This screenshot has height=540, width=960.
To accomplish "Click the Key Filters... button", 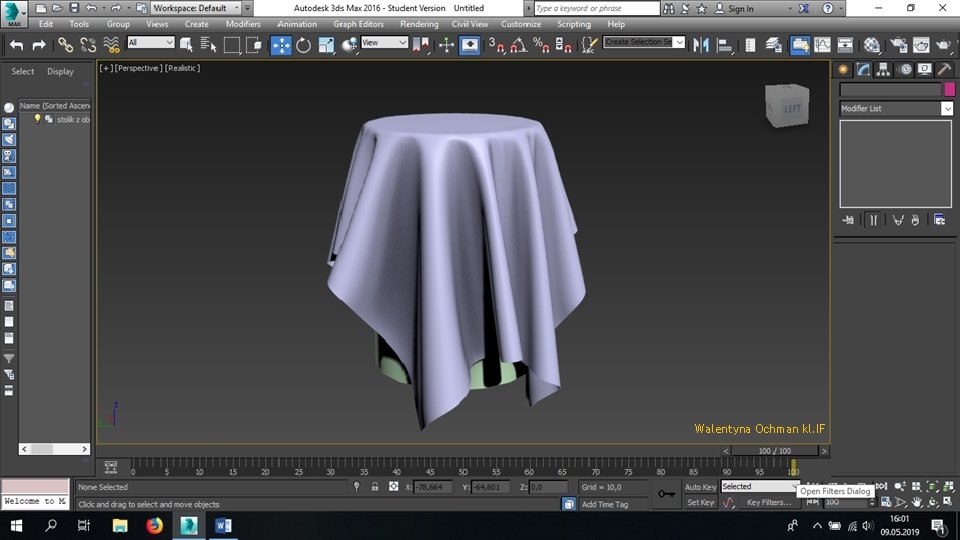I will click(768, 503).
